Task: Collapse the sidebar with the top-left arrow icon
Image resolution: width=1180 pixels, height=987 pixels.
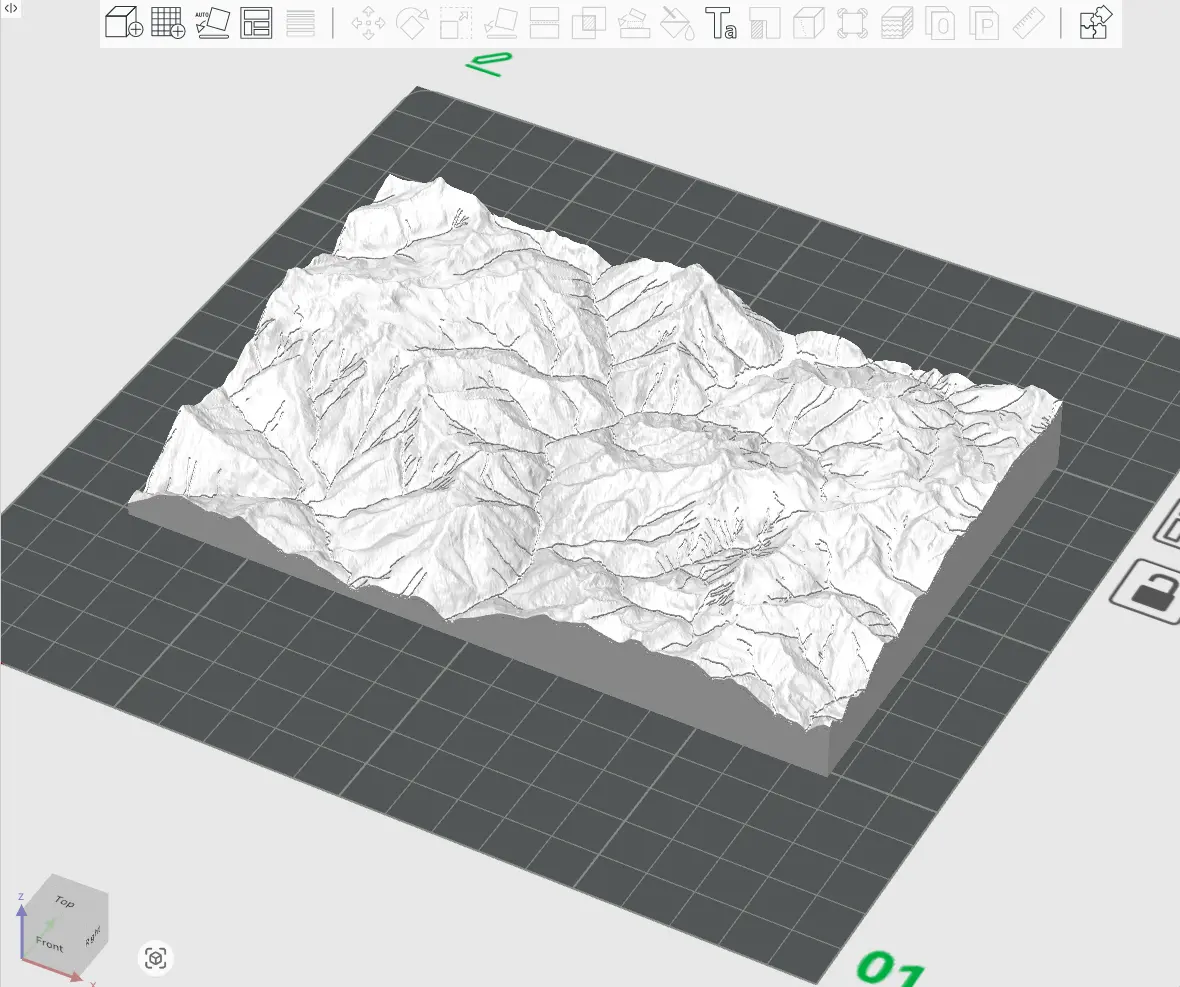Action: pos(11,8)
